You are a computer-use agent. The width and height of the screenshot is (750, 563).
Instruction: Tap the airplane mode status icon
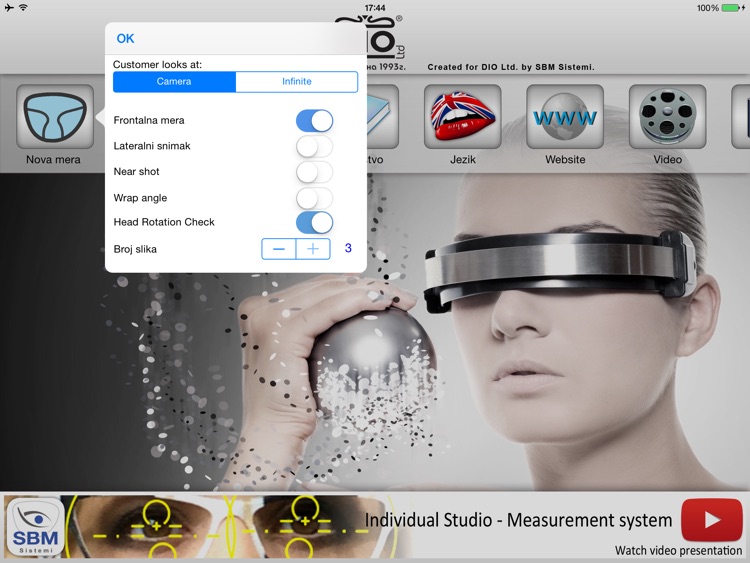point(9,8)
